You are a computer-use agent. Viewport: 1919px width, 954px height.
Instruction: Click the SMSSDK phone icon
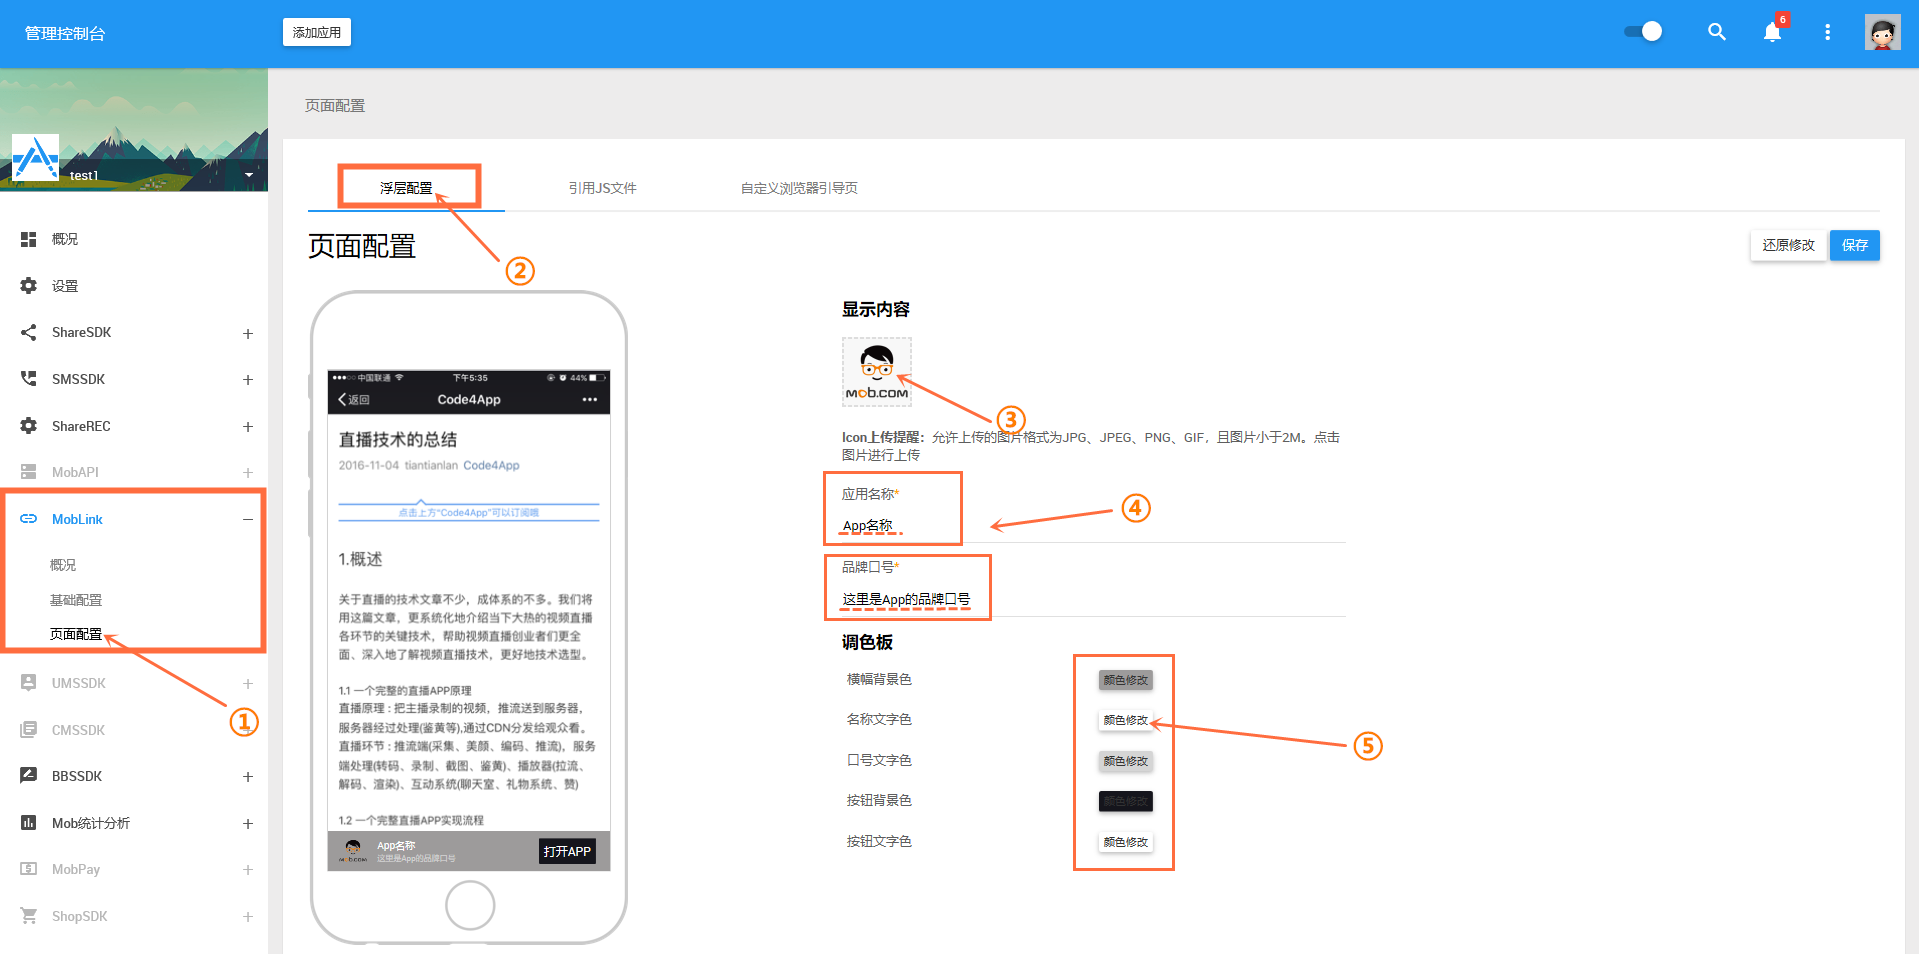28,378
